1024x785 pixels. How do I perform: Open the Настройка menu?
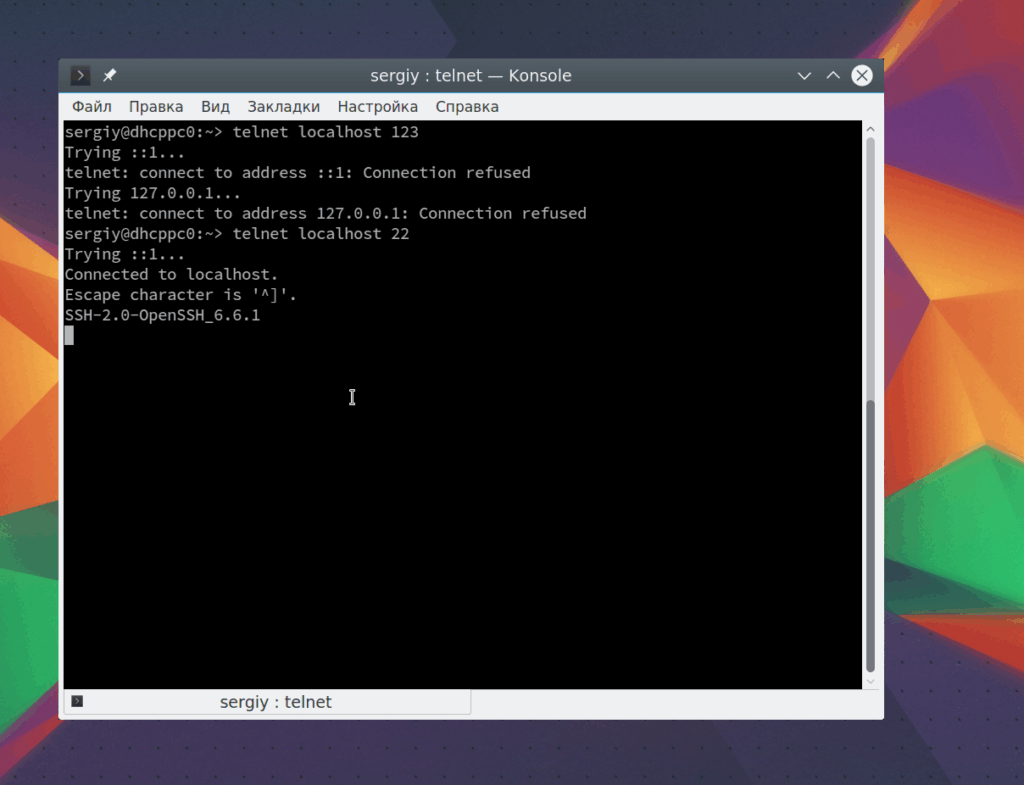click(377, 106)
